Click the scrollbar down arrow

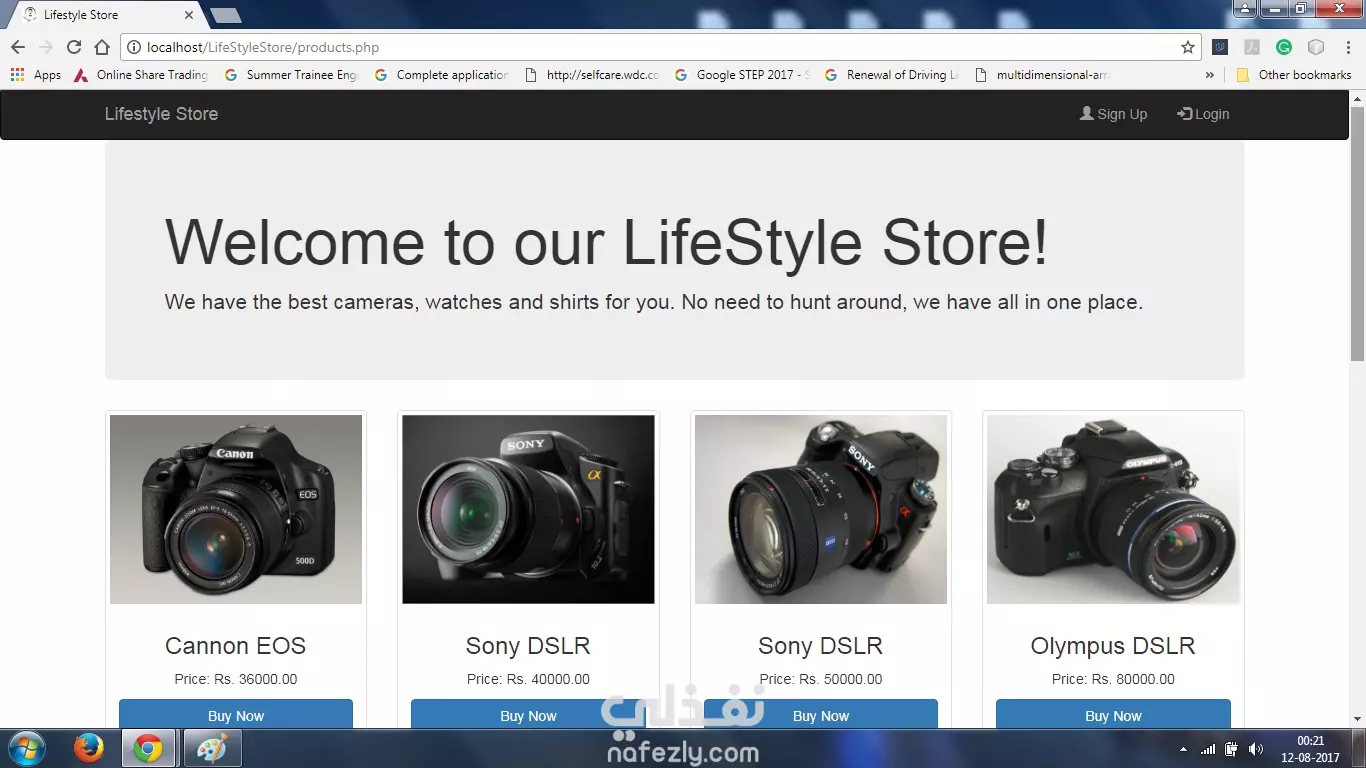1357,719
